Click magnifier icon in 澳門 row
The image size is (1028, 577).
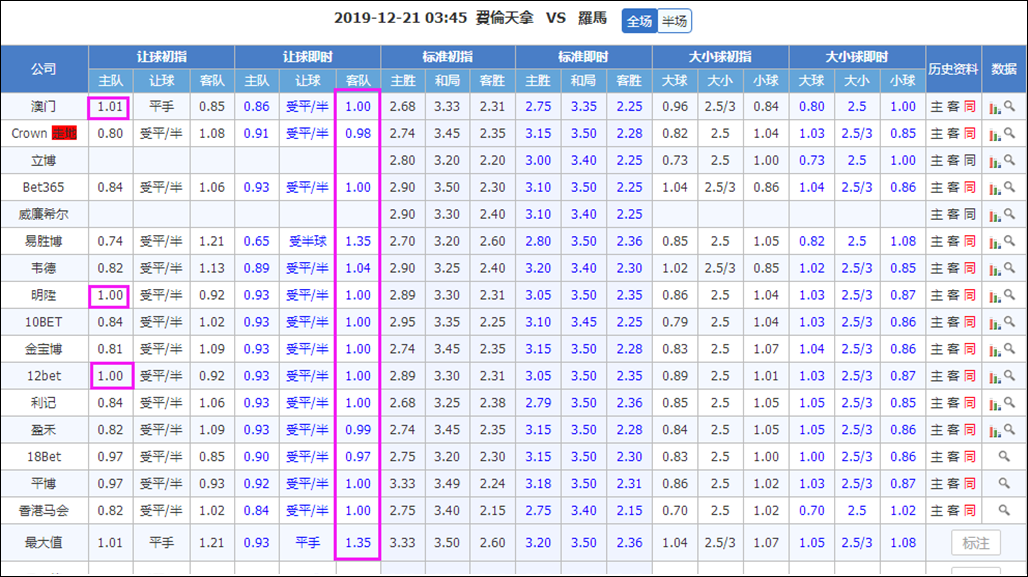tap(1010, 106)
